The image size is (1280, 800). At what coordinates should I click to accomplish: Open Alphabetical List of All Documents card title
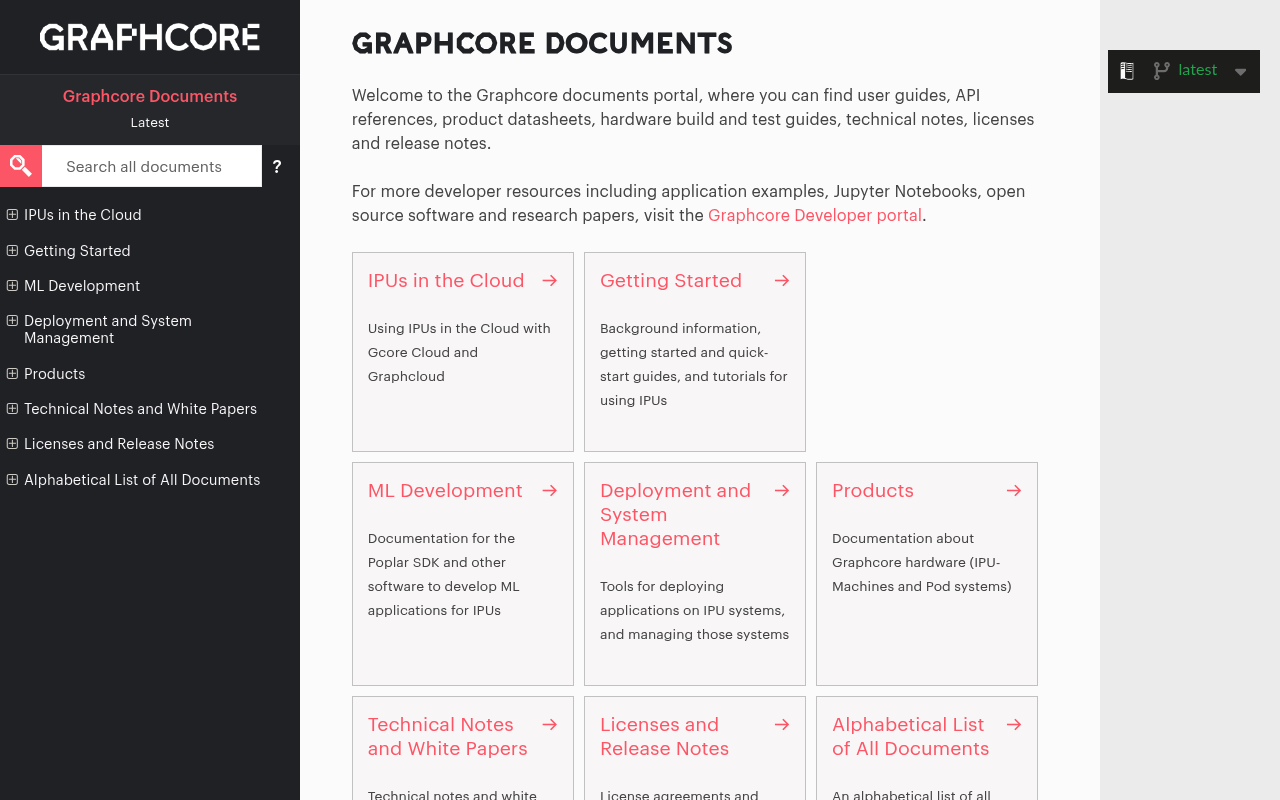[910, 737]
